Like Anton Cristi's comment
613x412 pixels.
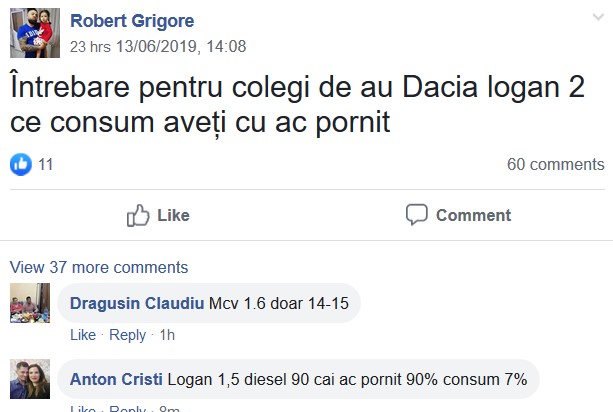coord(83,408)
